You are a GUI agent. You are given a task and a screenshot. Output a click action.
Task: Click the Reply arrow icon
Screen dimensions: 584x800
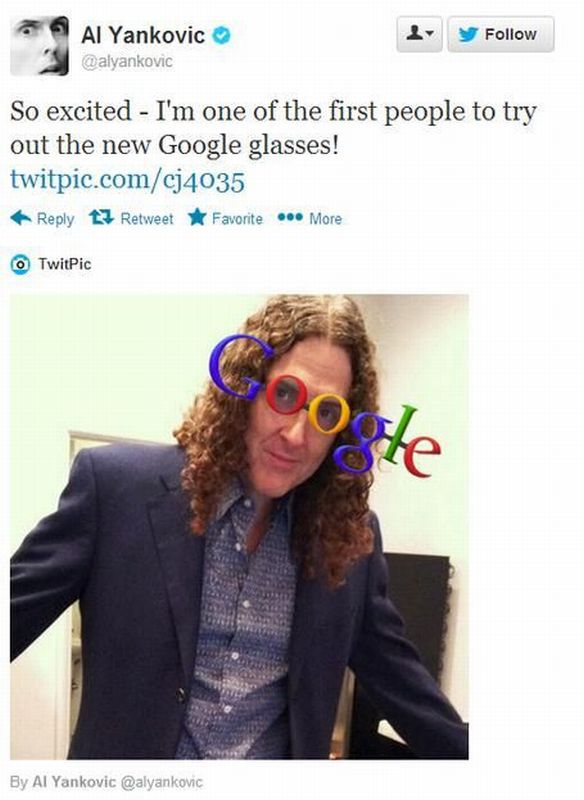(x=21, y=218)
